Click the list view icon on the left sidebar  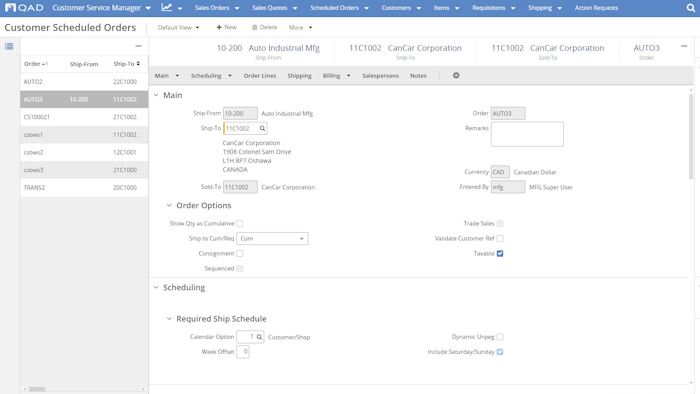[9, 46]
